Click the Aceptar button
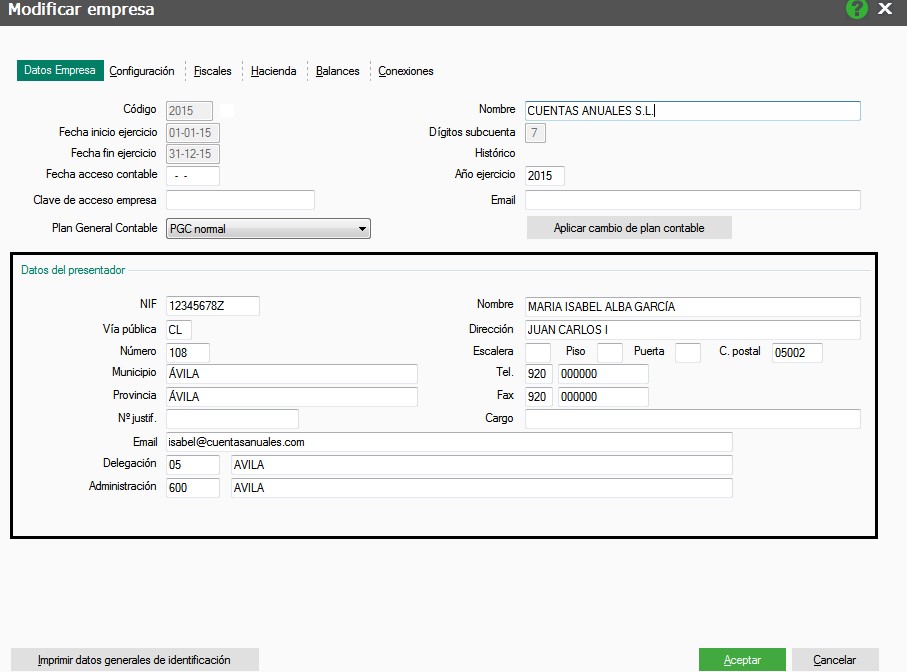Image resolution: width=907 pixels, height=672 pixels. pyautogui.click(x=742, y=660)
